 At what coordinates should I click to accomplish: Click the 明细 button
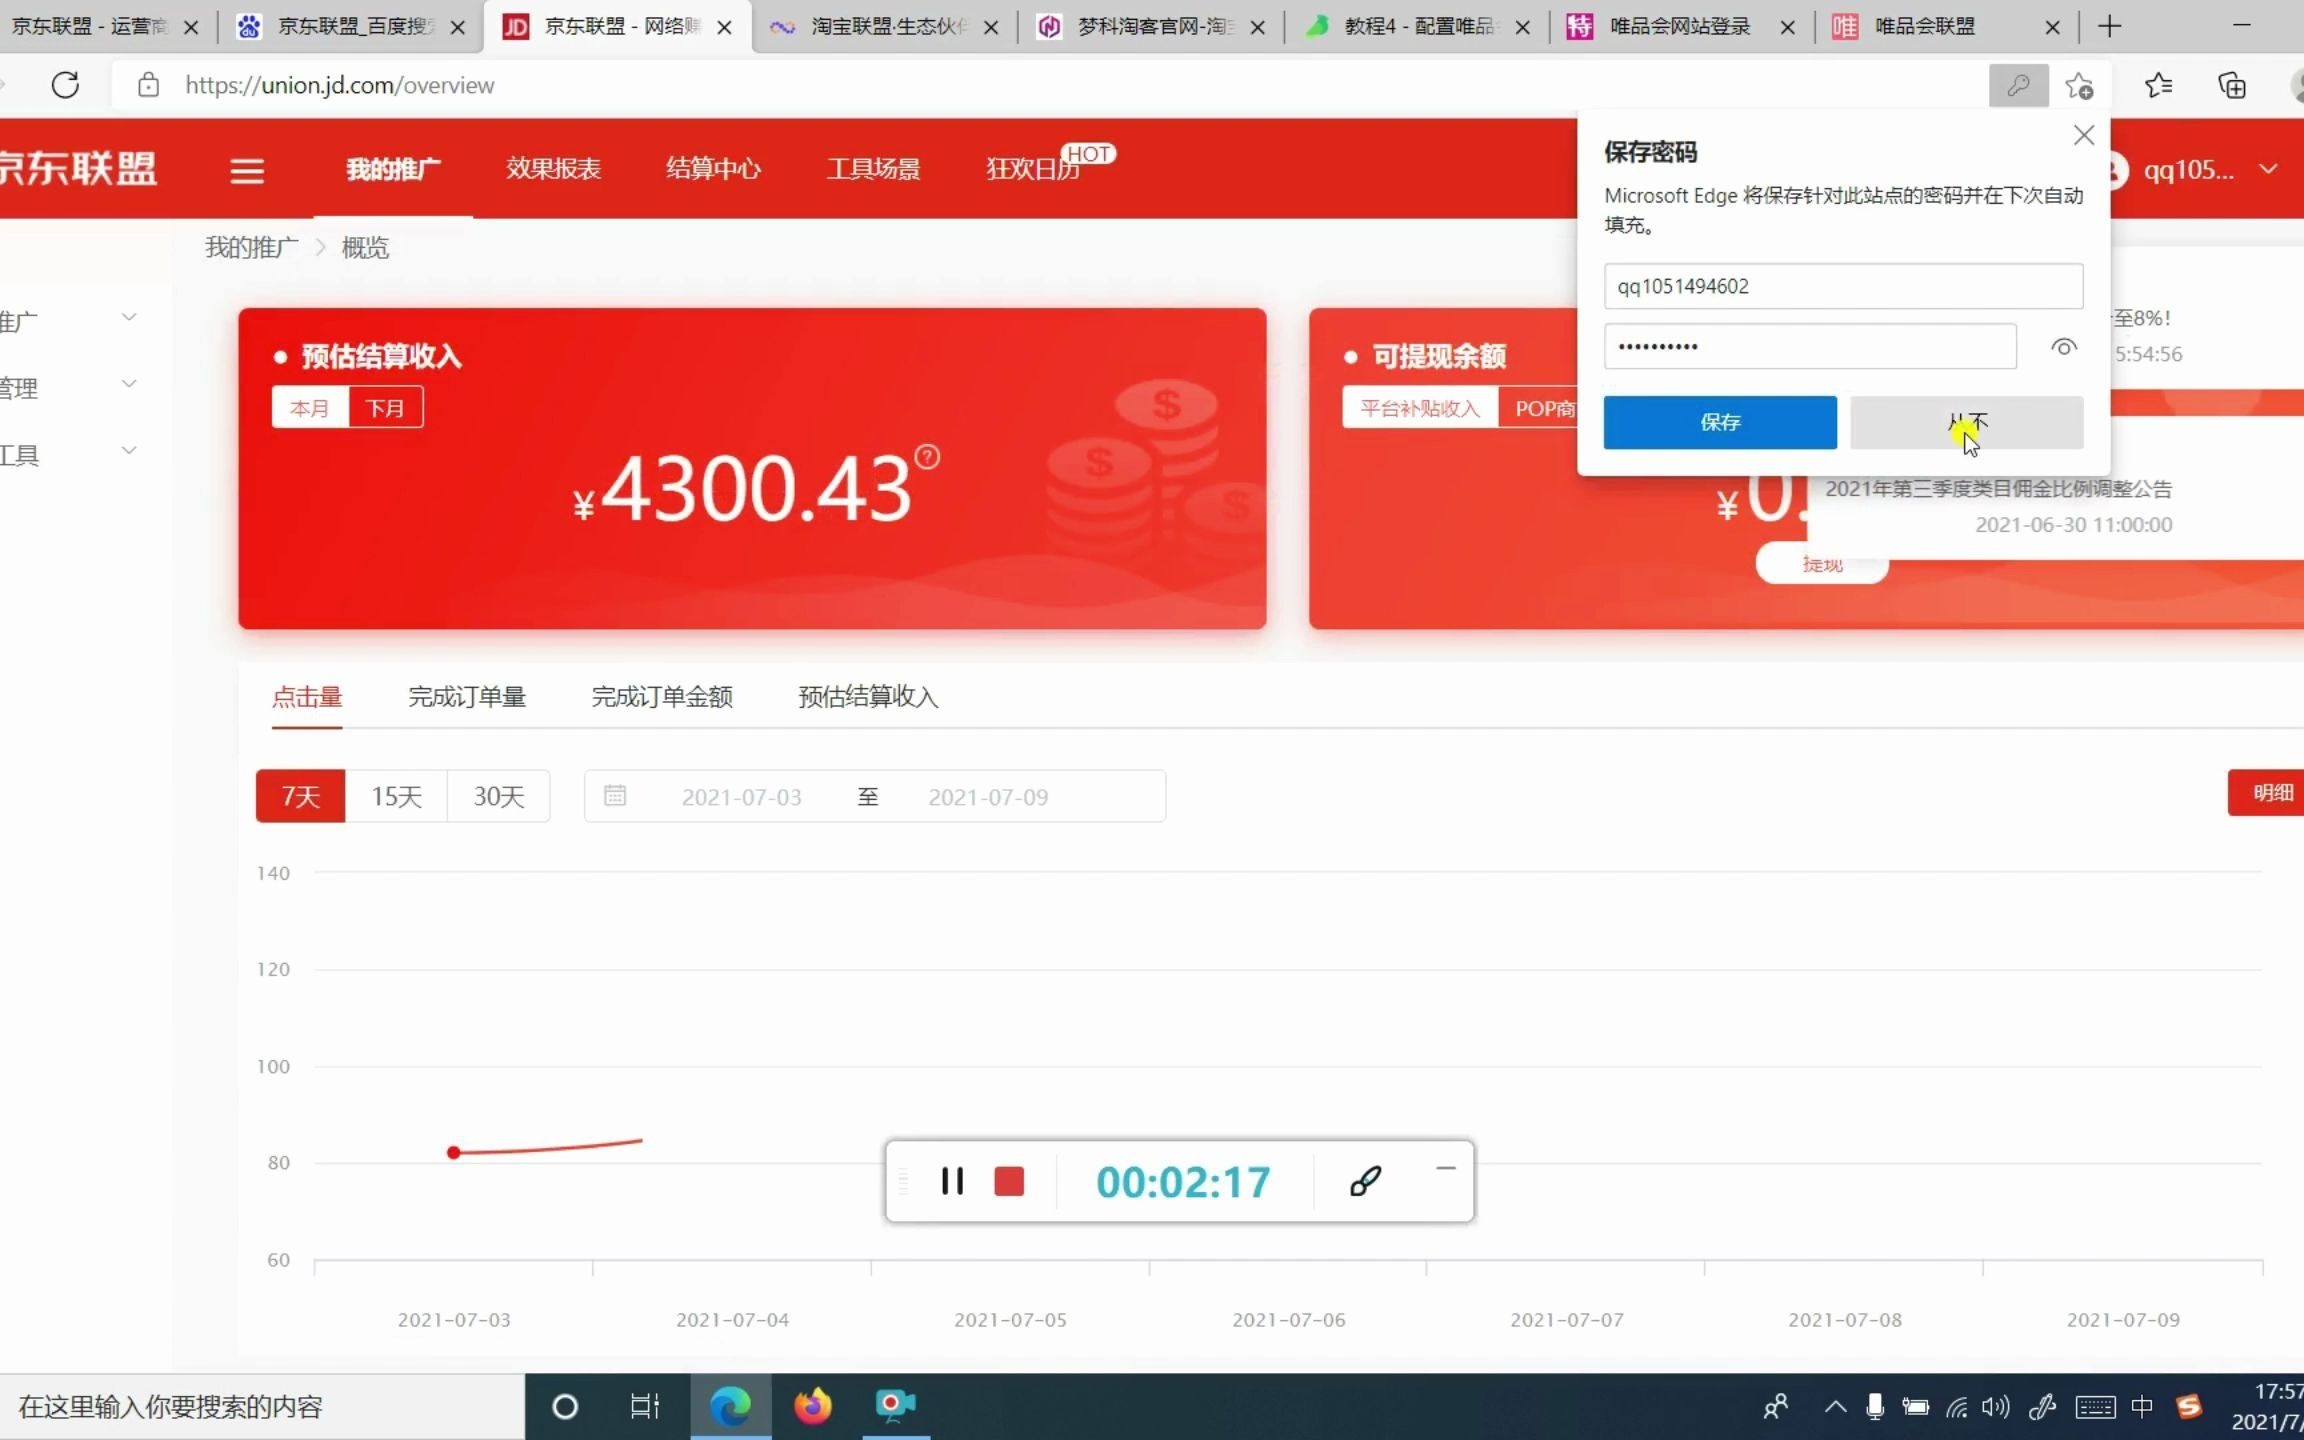[x=2266, y=793]
